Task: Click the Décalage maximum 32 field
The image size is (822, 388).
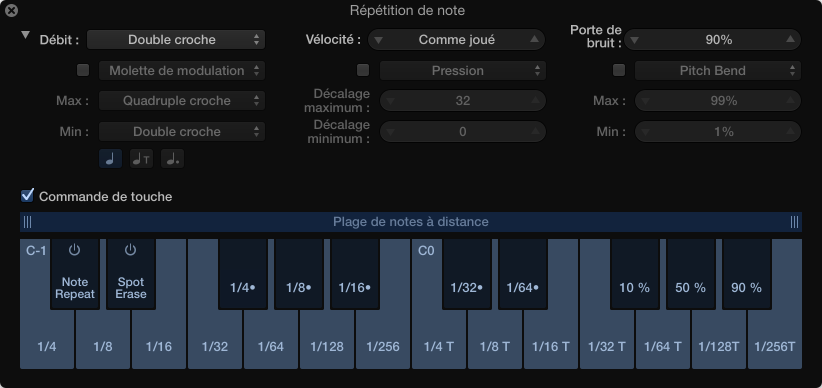Action: pos(463,101)
